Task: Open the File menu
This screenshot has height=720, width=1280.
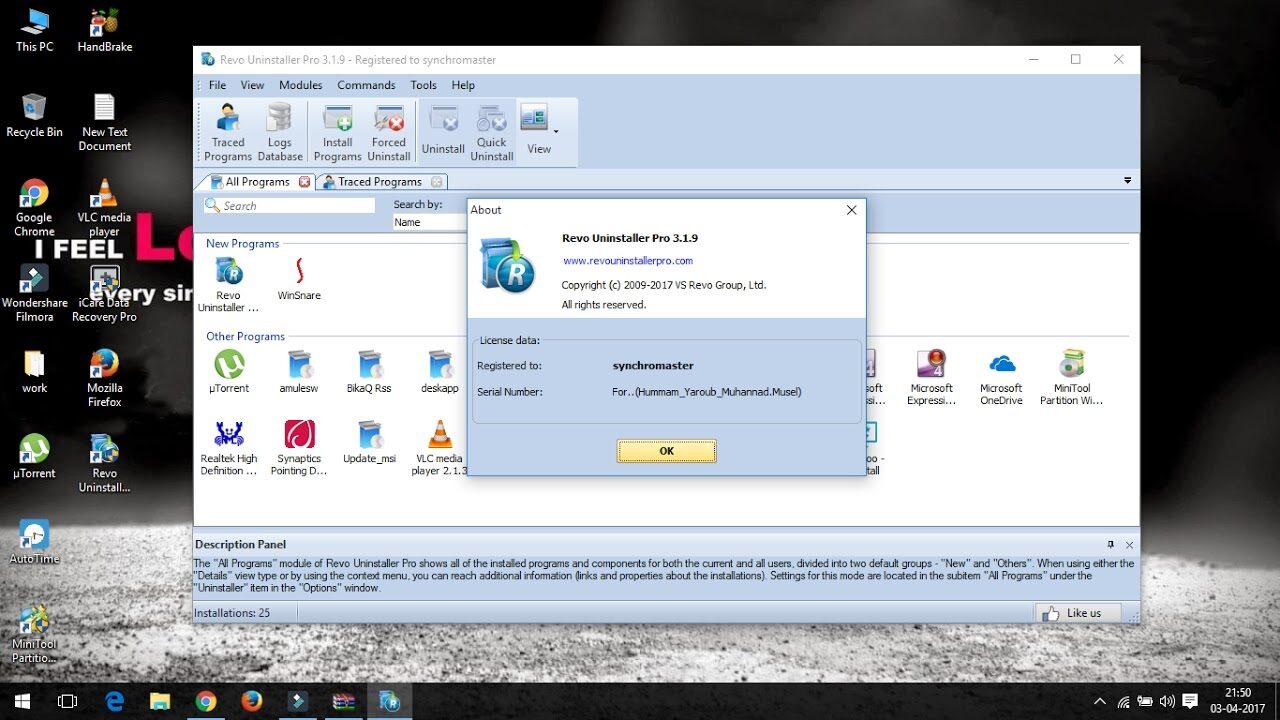Action: [x=217, y=85]
